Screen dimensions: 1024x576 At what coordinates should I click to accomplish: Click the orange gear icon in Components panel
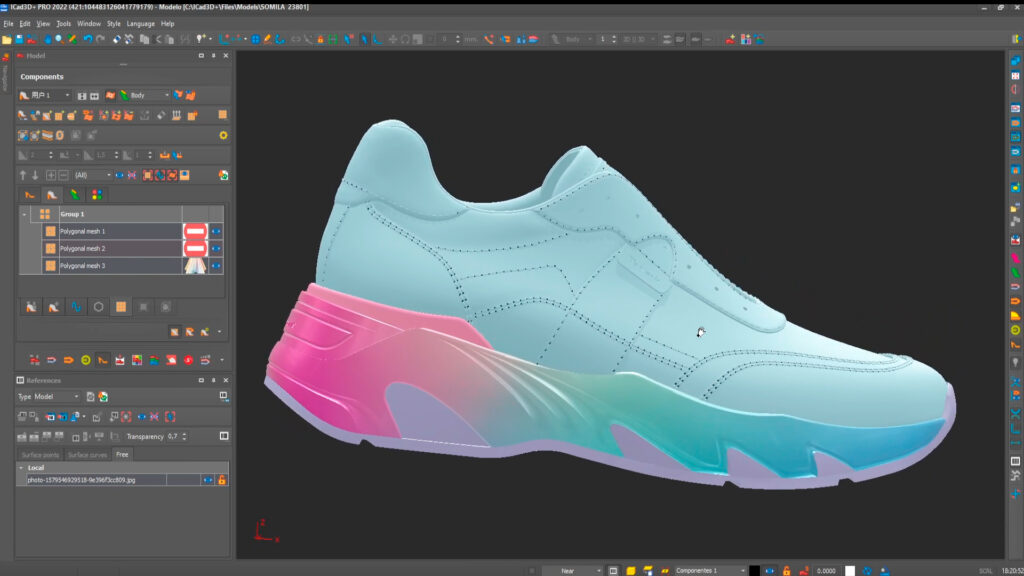(222, 135)
